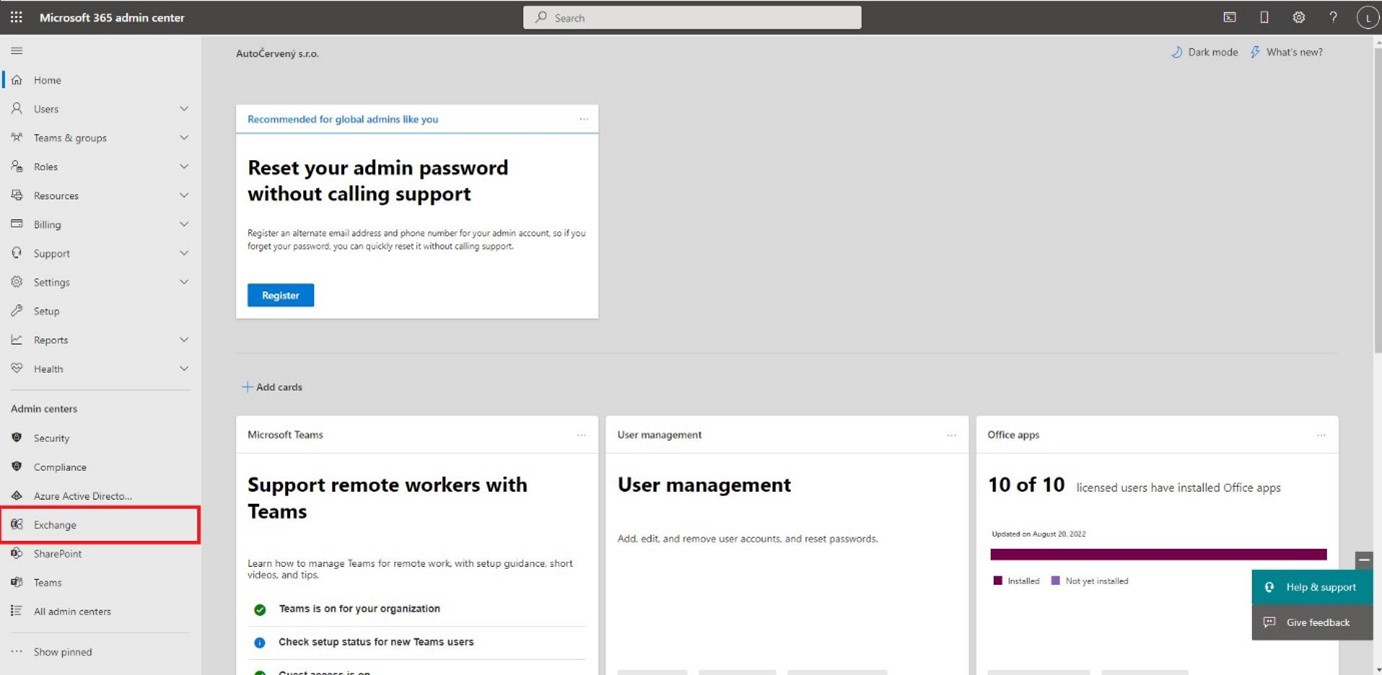Viewport: 1382px width, 675px height.
Task: Click Give feedback button
Action: (x=1311, y=622)
